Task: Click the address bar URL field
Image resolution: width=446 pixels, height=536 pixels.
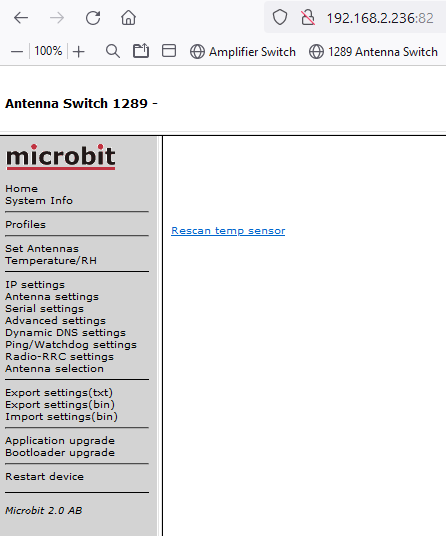Action: click(380, 18)
